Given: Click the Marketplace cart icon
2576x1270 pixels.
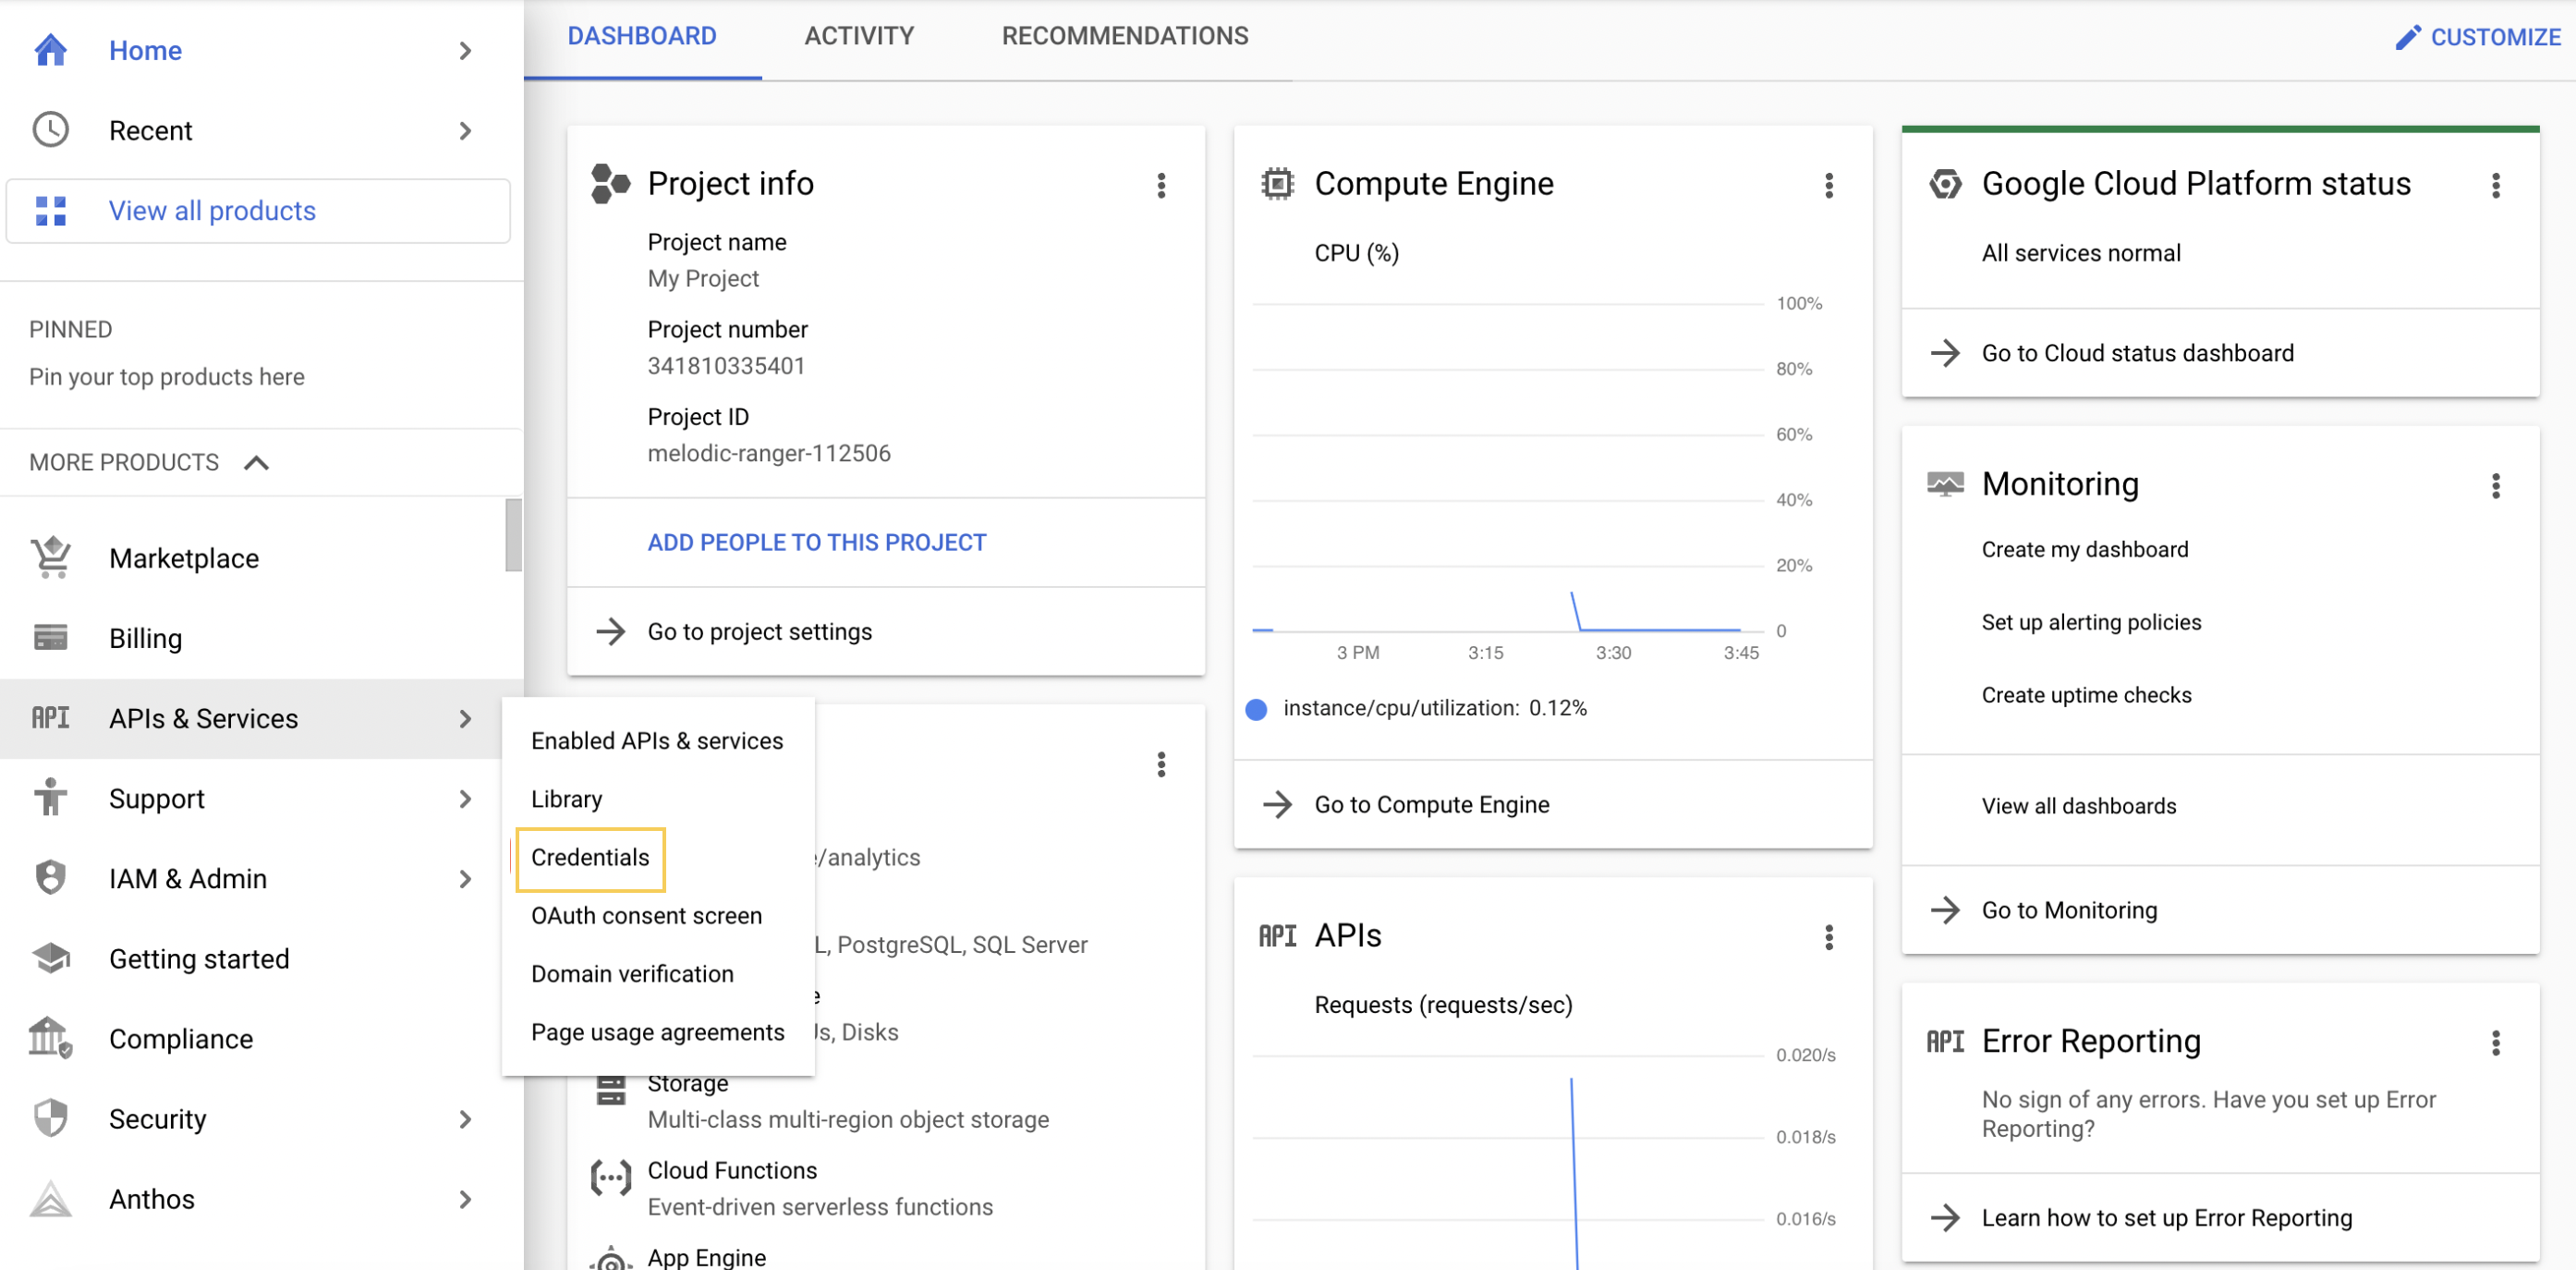Looking at the screenshot, I should pyautogui.click(x=50, y=557).
